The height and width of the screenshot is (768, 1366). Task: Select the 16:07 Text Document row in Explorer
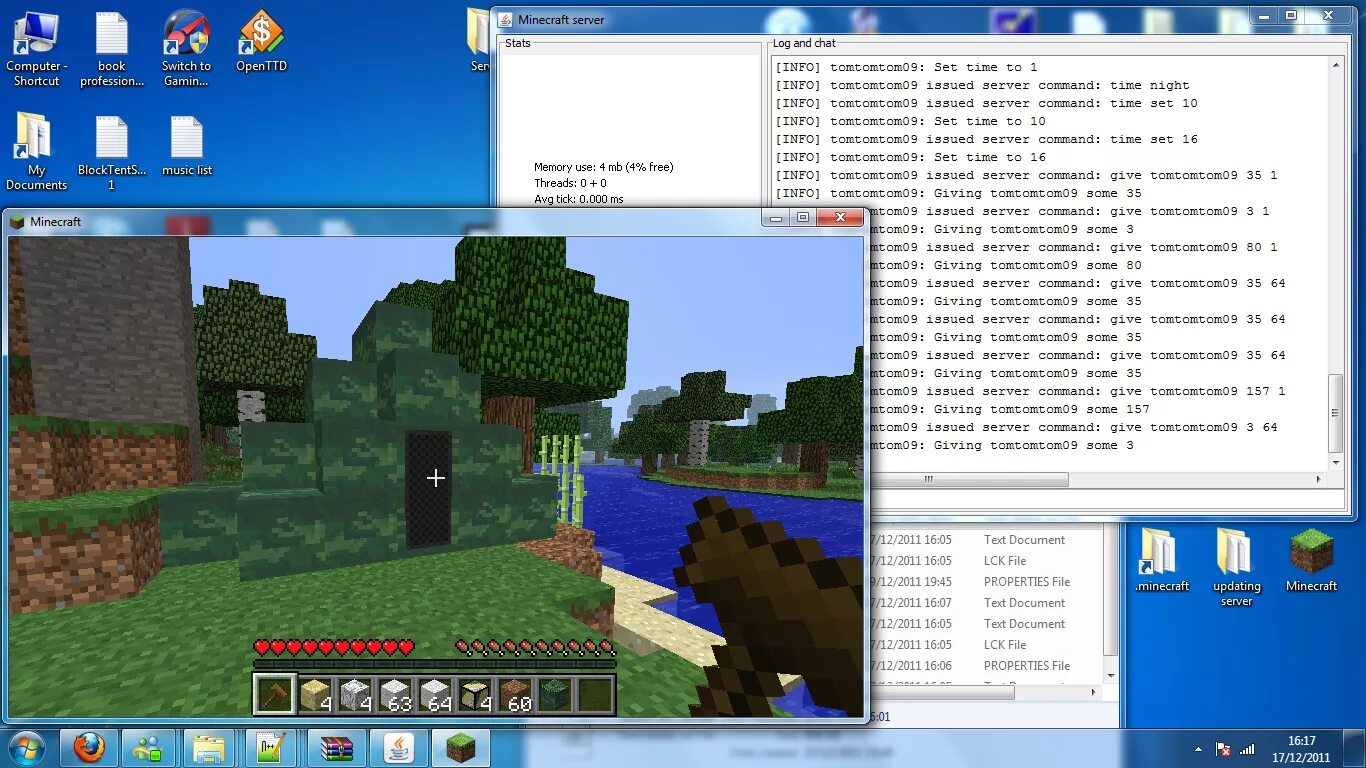point(985,602)
